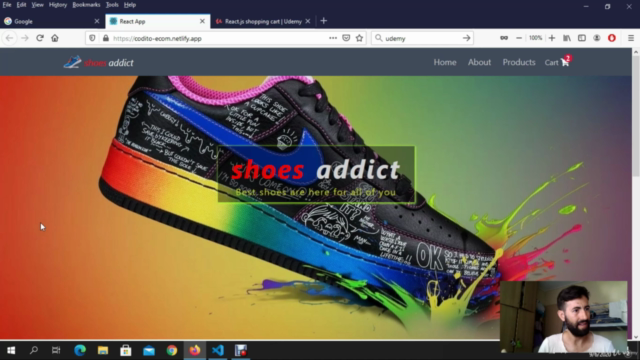The image size is (640, 360).
Task: Click the red extension icon in toolbar
Action: (612, 38)
